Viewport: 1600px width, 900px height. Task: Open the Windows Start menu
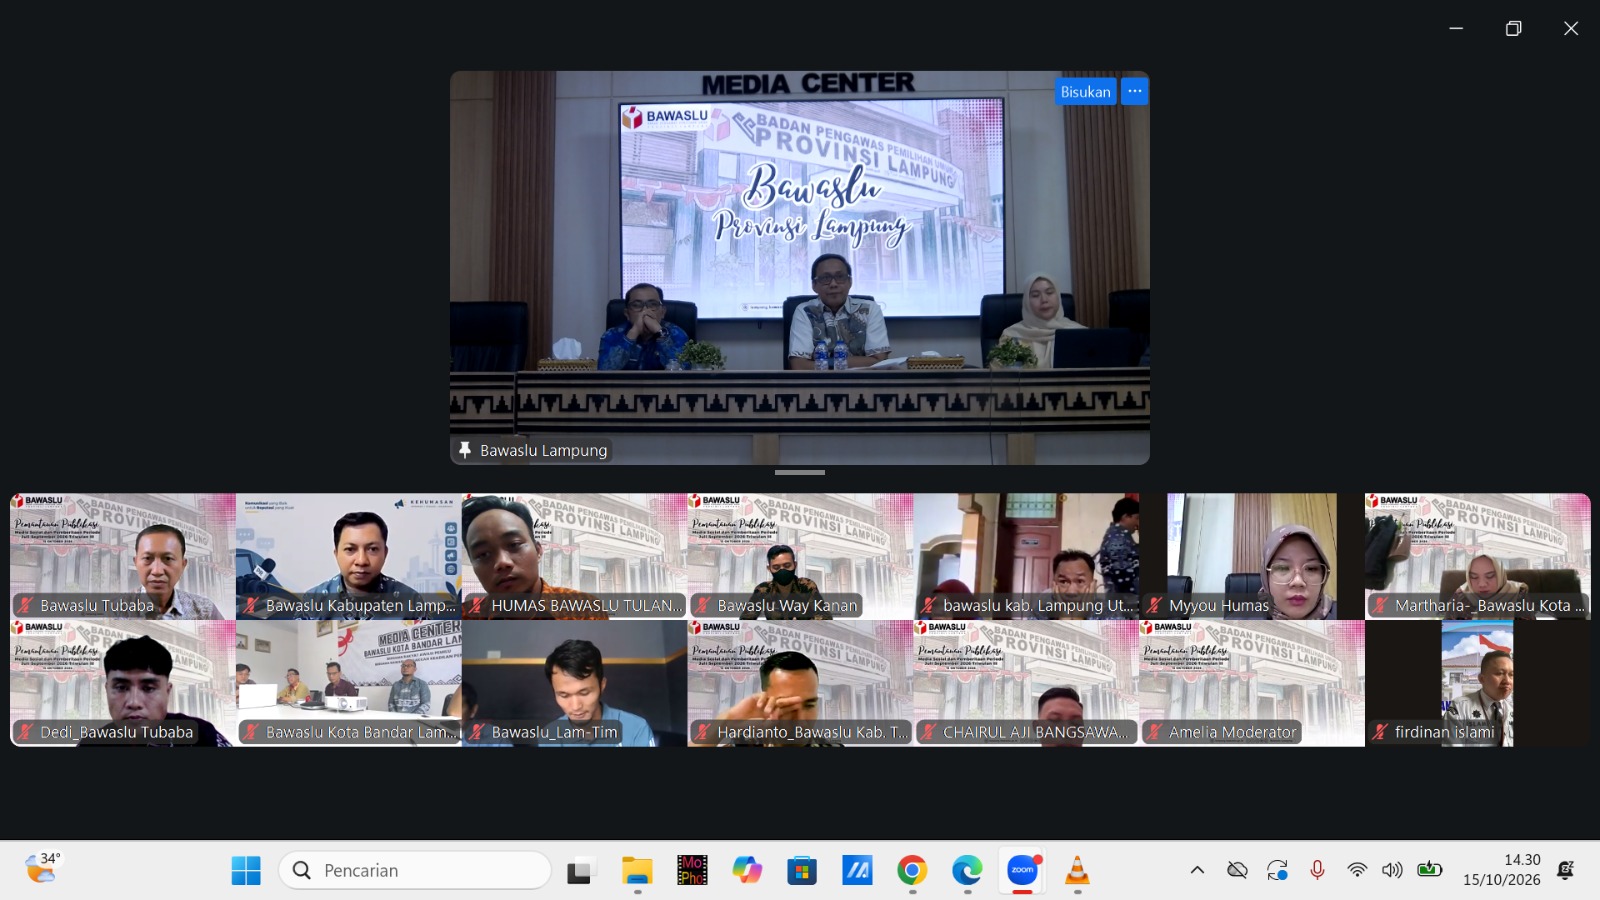pos(246,870)
